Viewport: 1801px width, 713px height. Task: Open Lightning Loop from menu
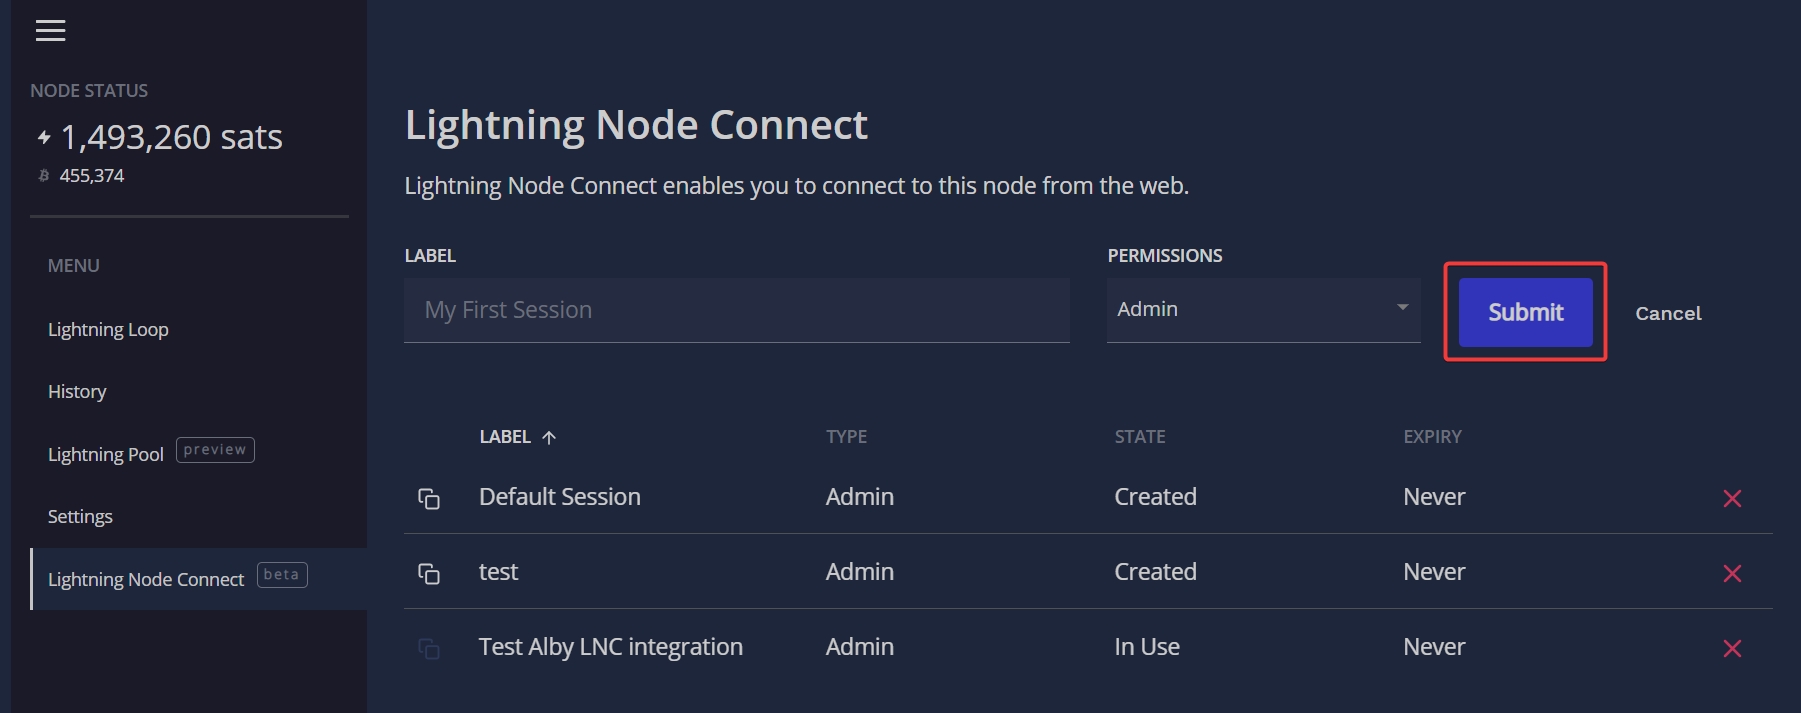click(x=108, y=330)
